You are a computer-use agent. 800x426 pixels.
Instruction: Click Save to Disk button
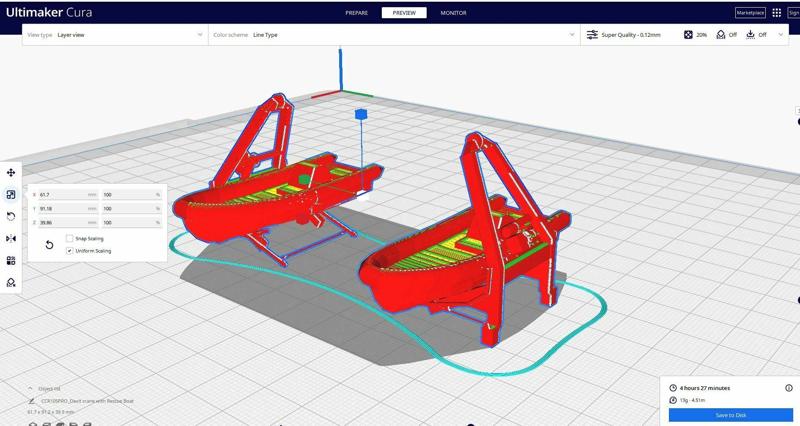pos(731,415)
